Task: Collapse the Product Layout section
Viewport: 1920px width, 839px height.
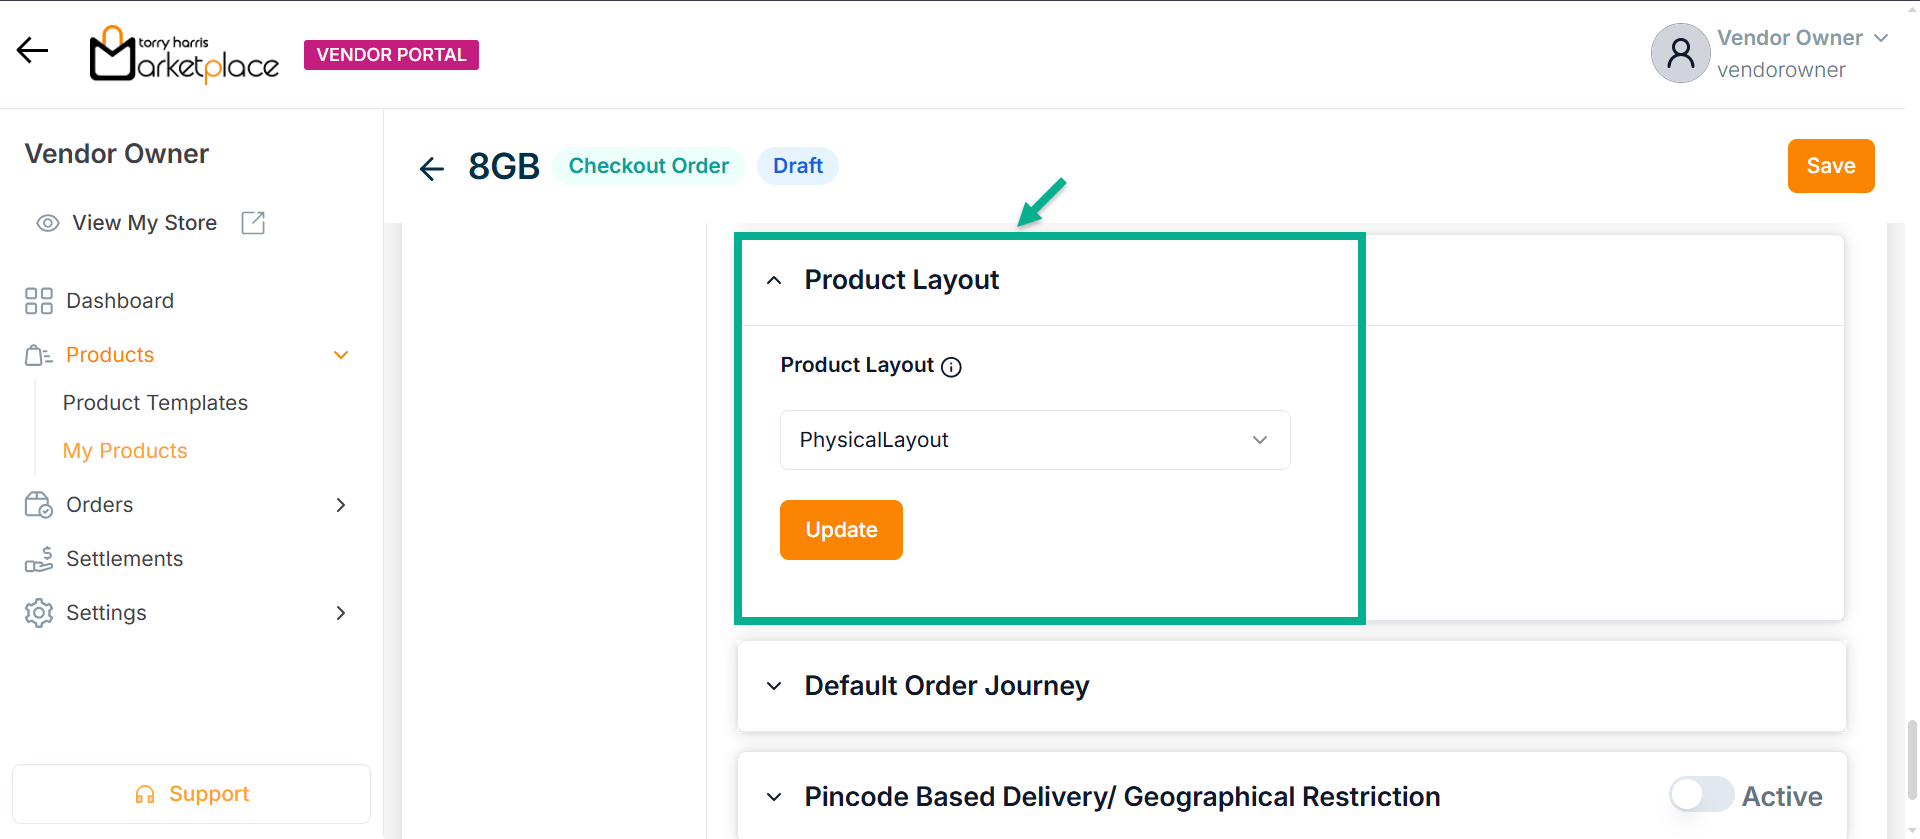Action: (774, 281)
